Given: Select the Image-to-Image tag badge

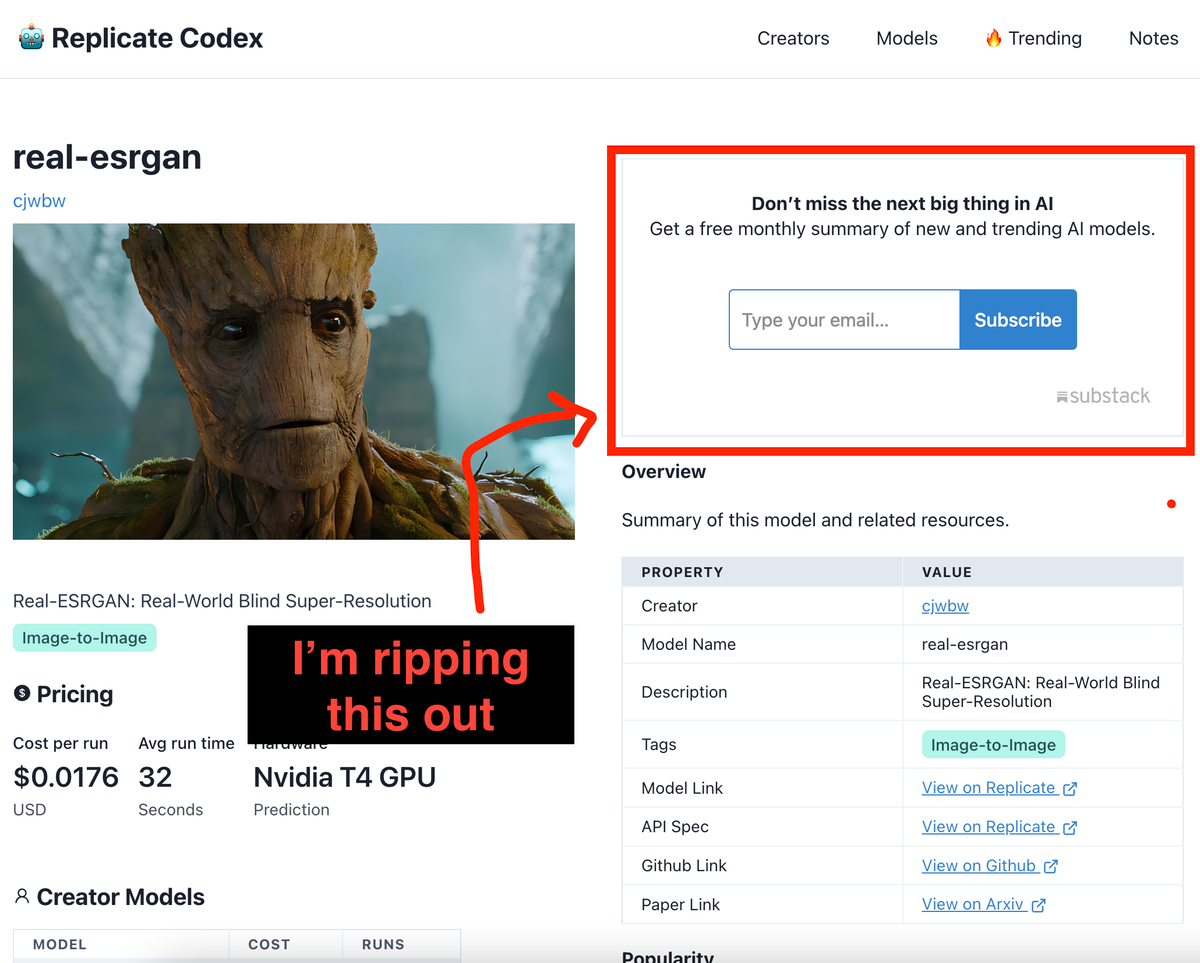Looking at the screenshot, I should click(84, 636).
